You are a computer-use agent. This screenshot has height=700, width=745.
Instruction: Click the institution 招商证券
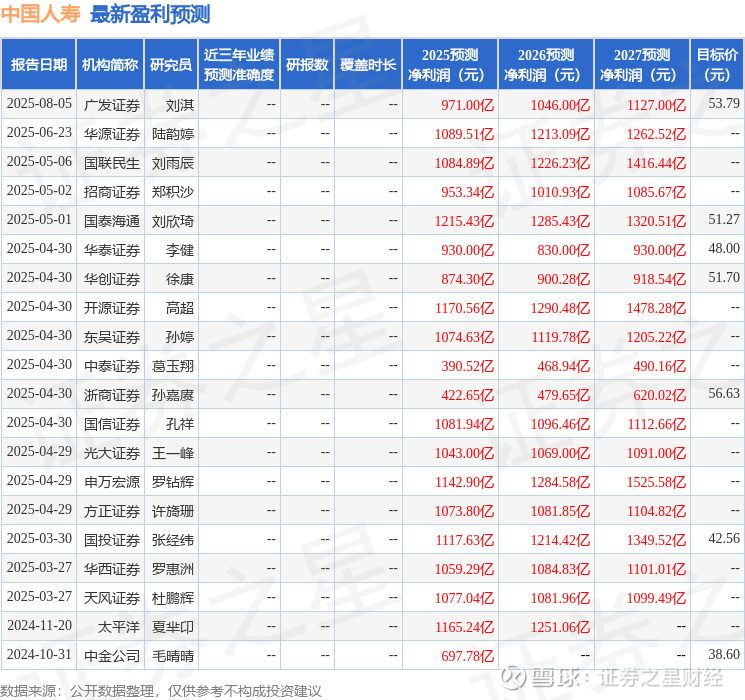pos(112,192)
